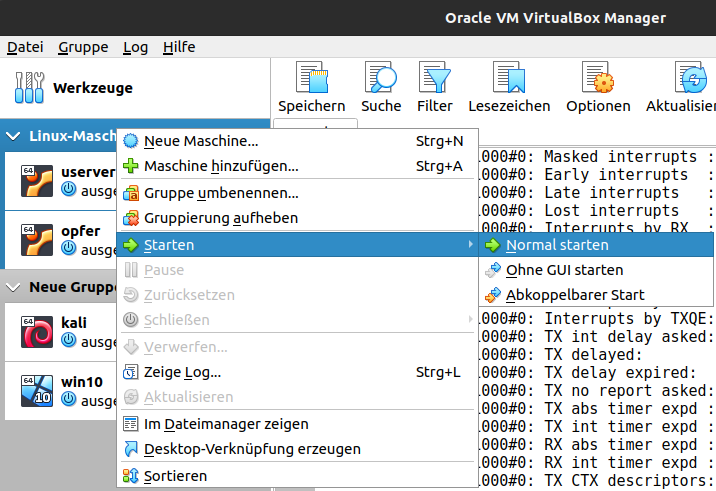Screen dimensions: 716x491
Task: Collapse the Neue Gruppe chevron
Action: tap(13, 287)
